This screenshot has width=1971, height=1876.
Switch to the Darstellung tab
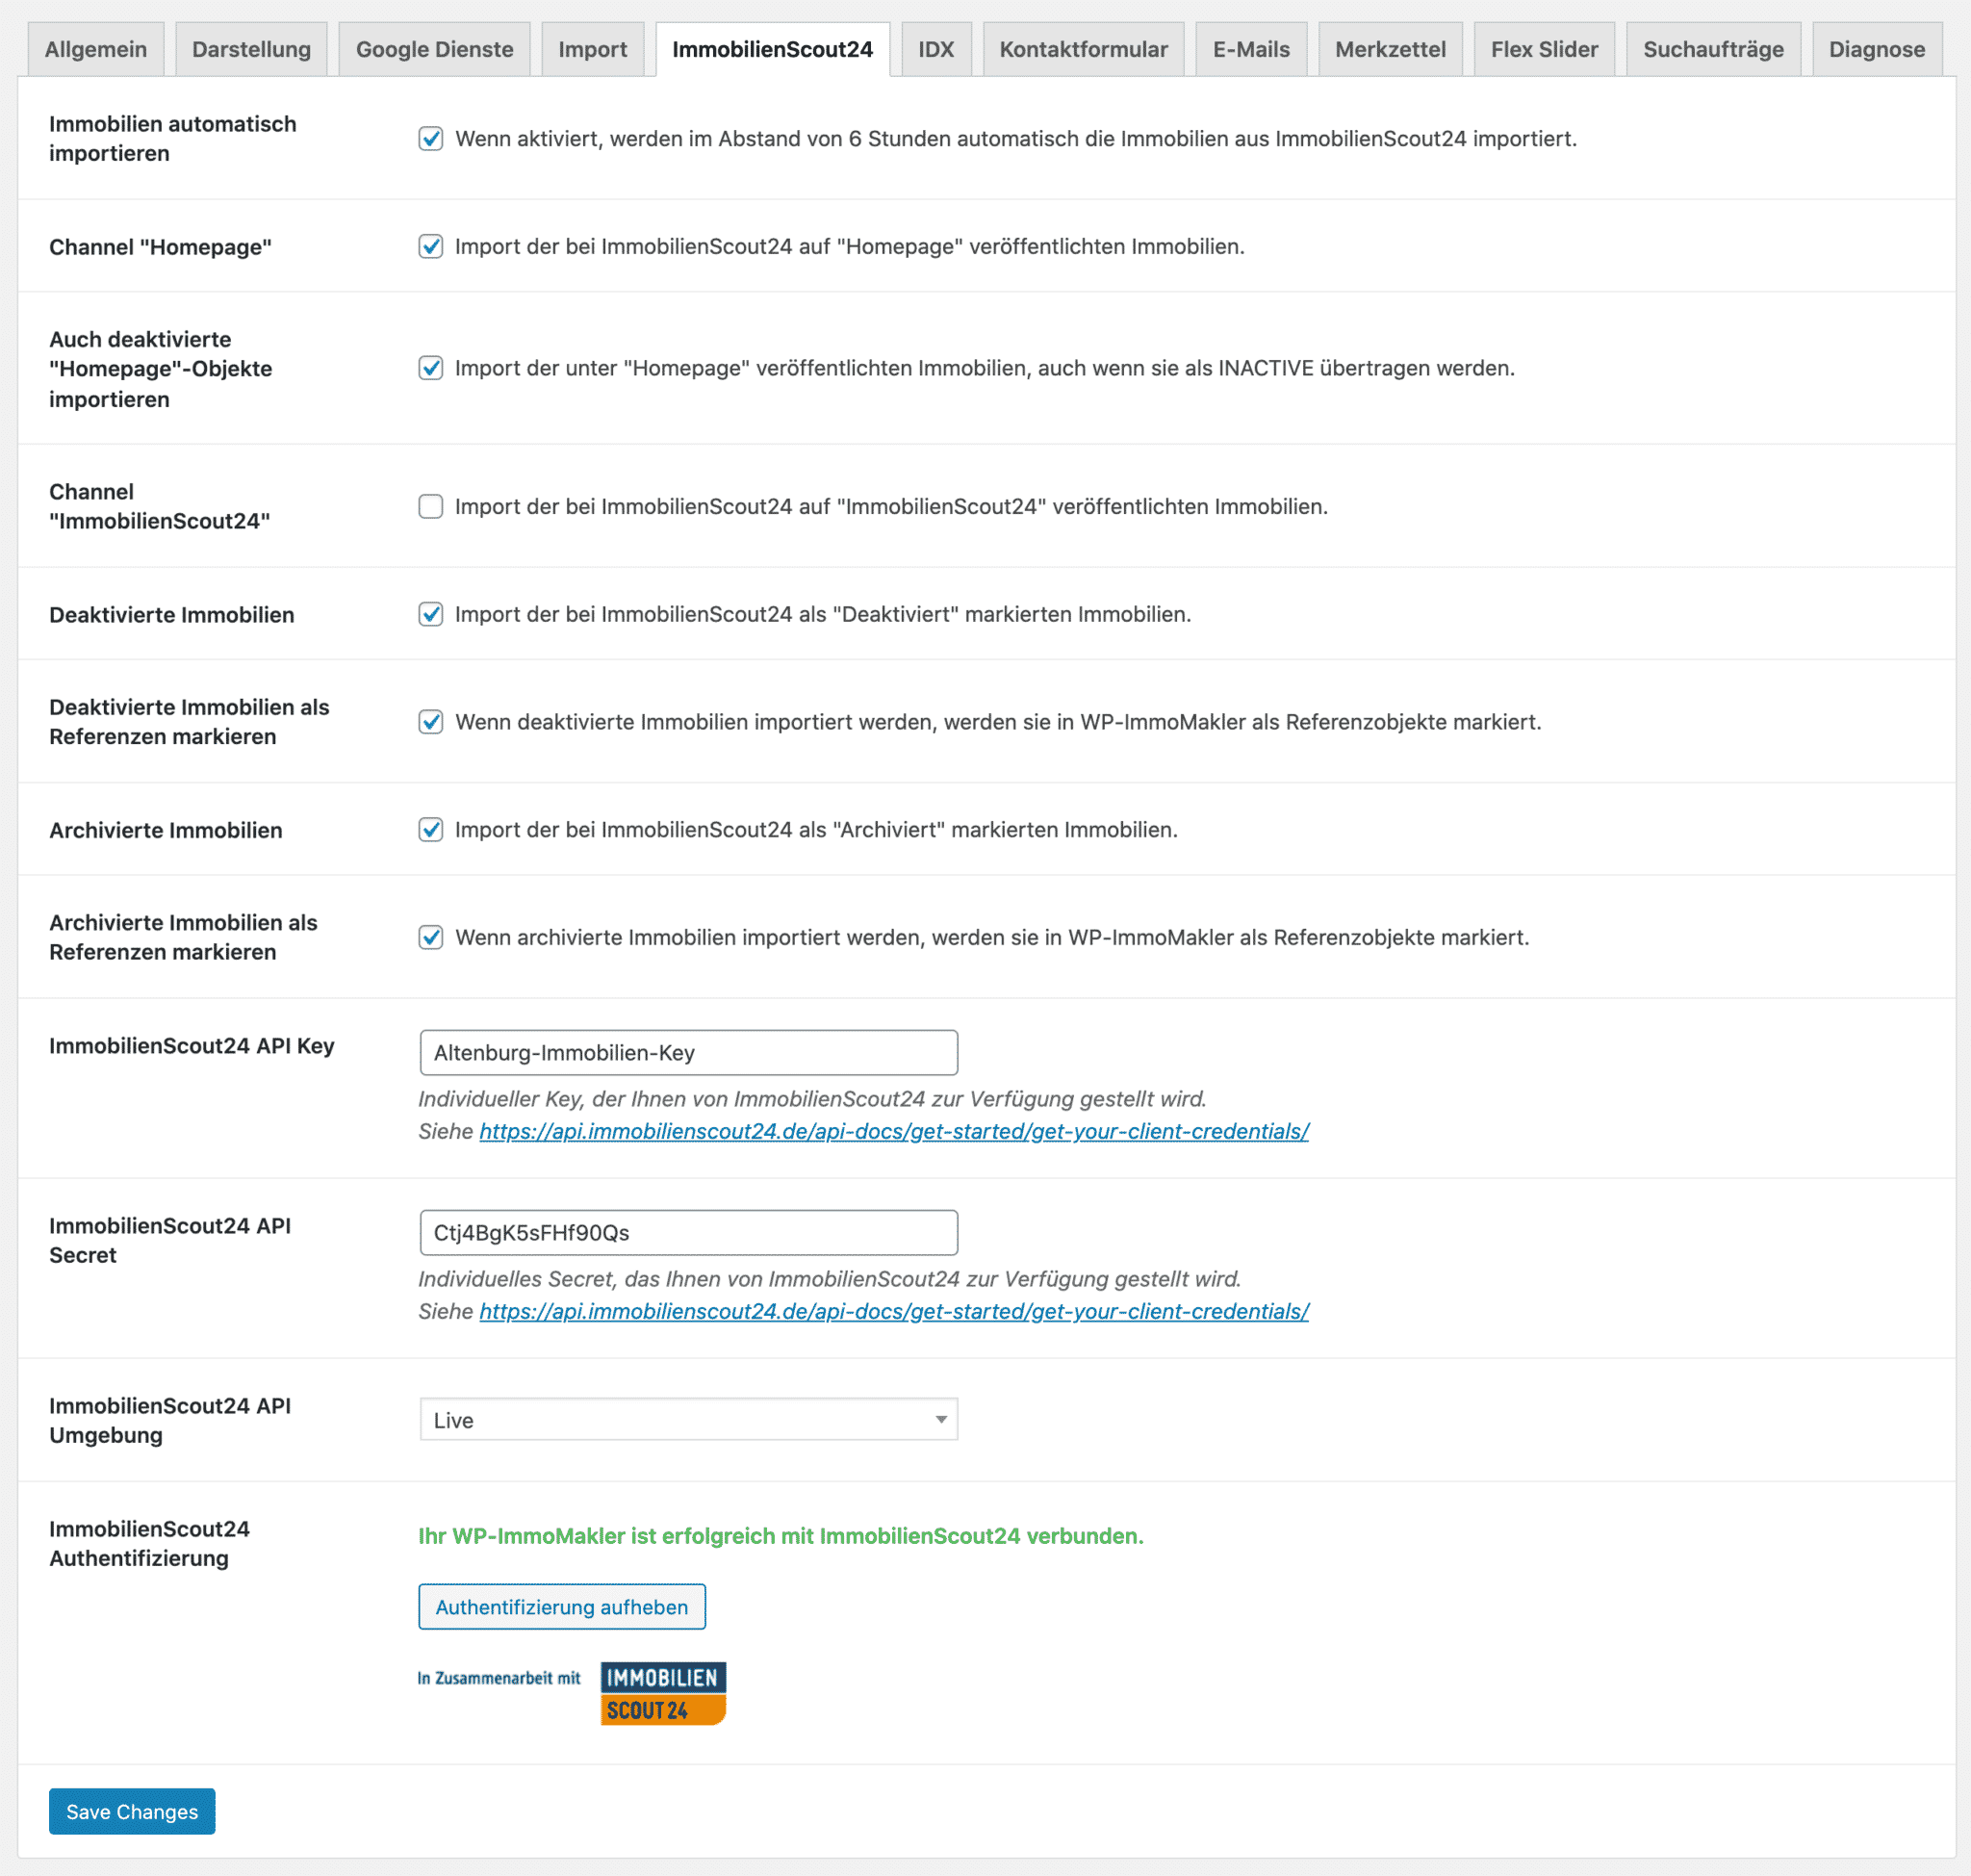click(251, 49)
